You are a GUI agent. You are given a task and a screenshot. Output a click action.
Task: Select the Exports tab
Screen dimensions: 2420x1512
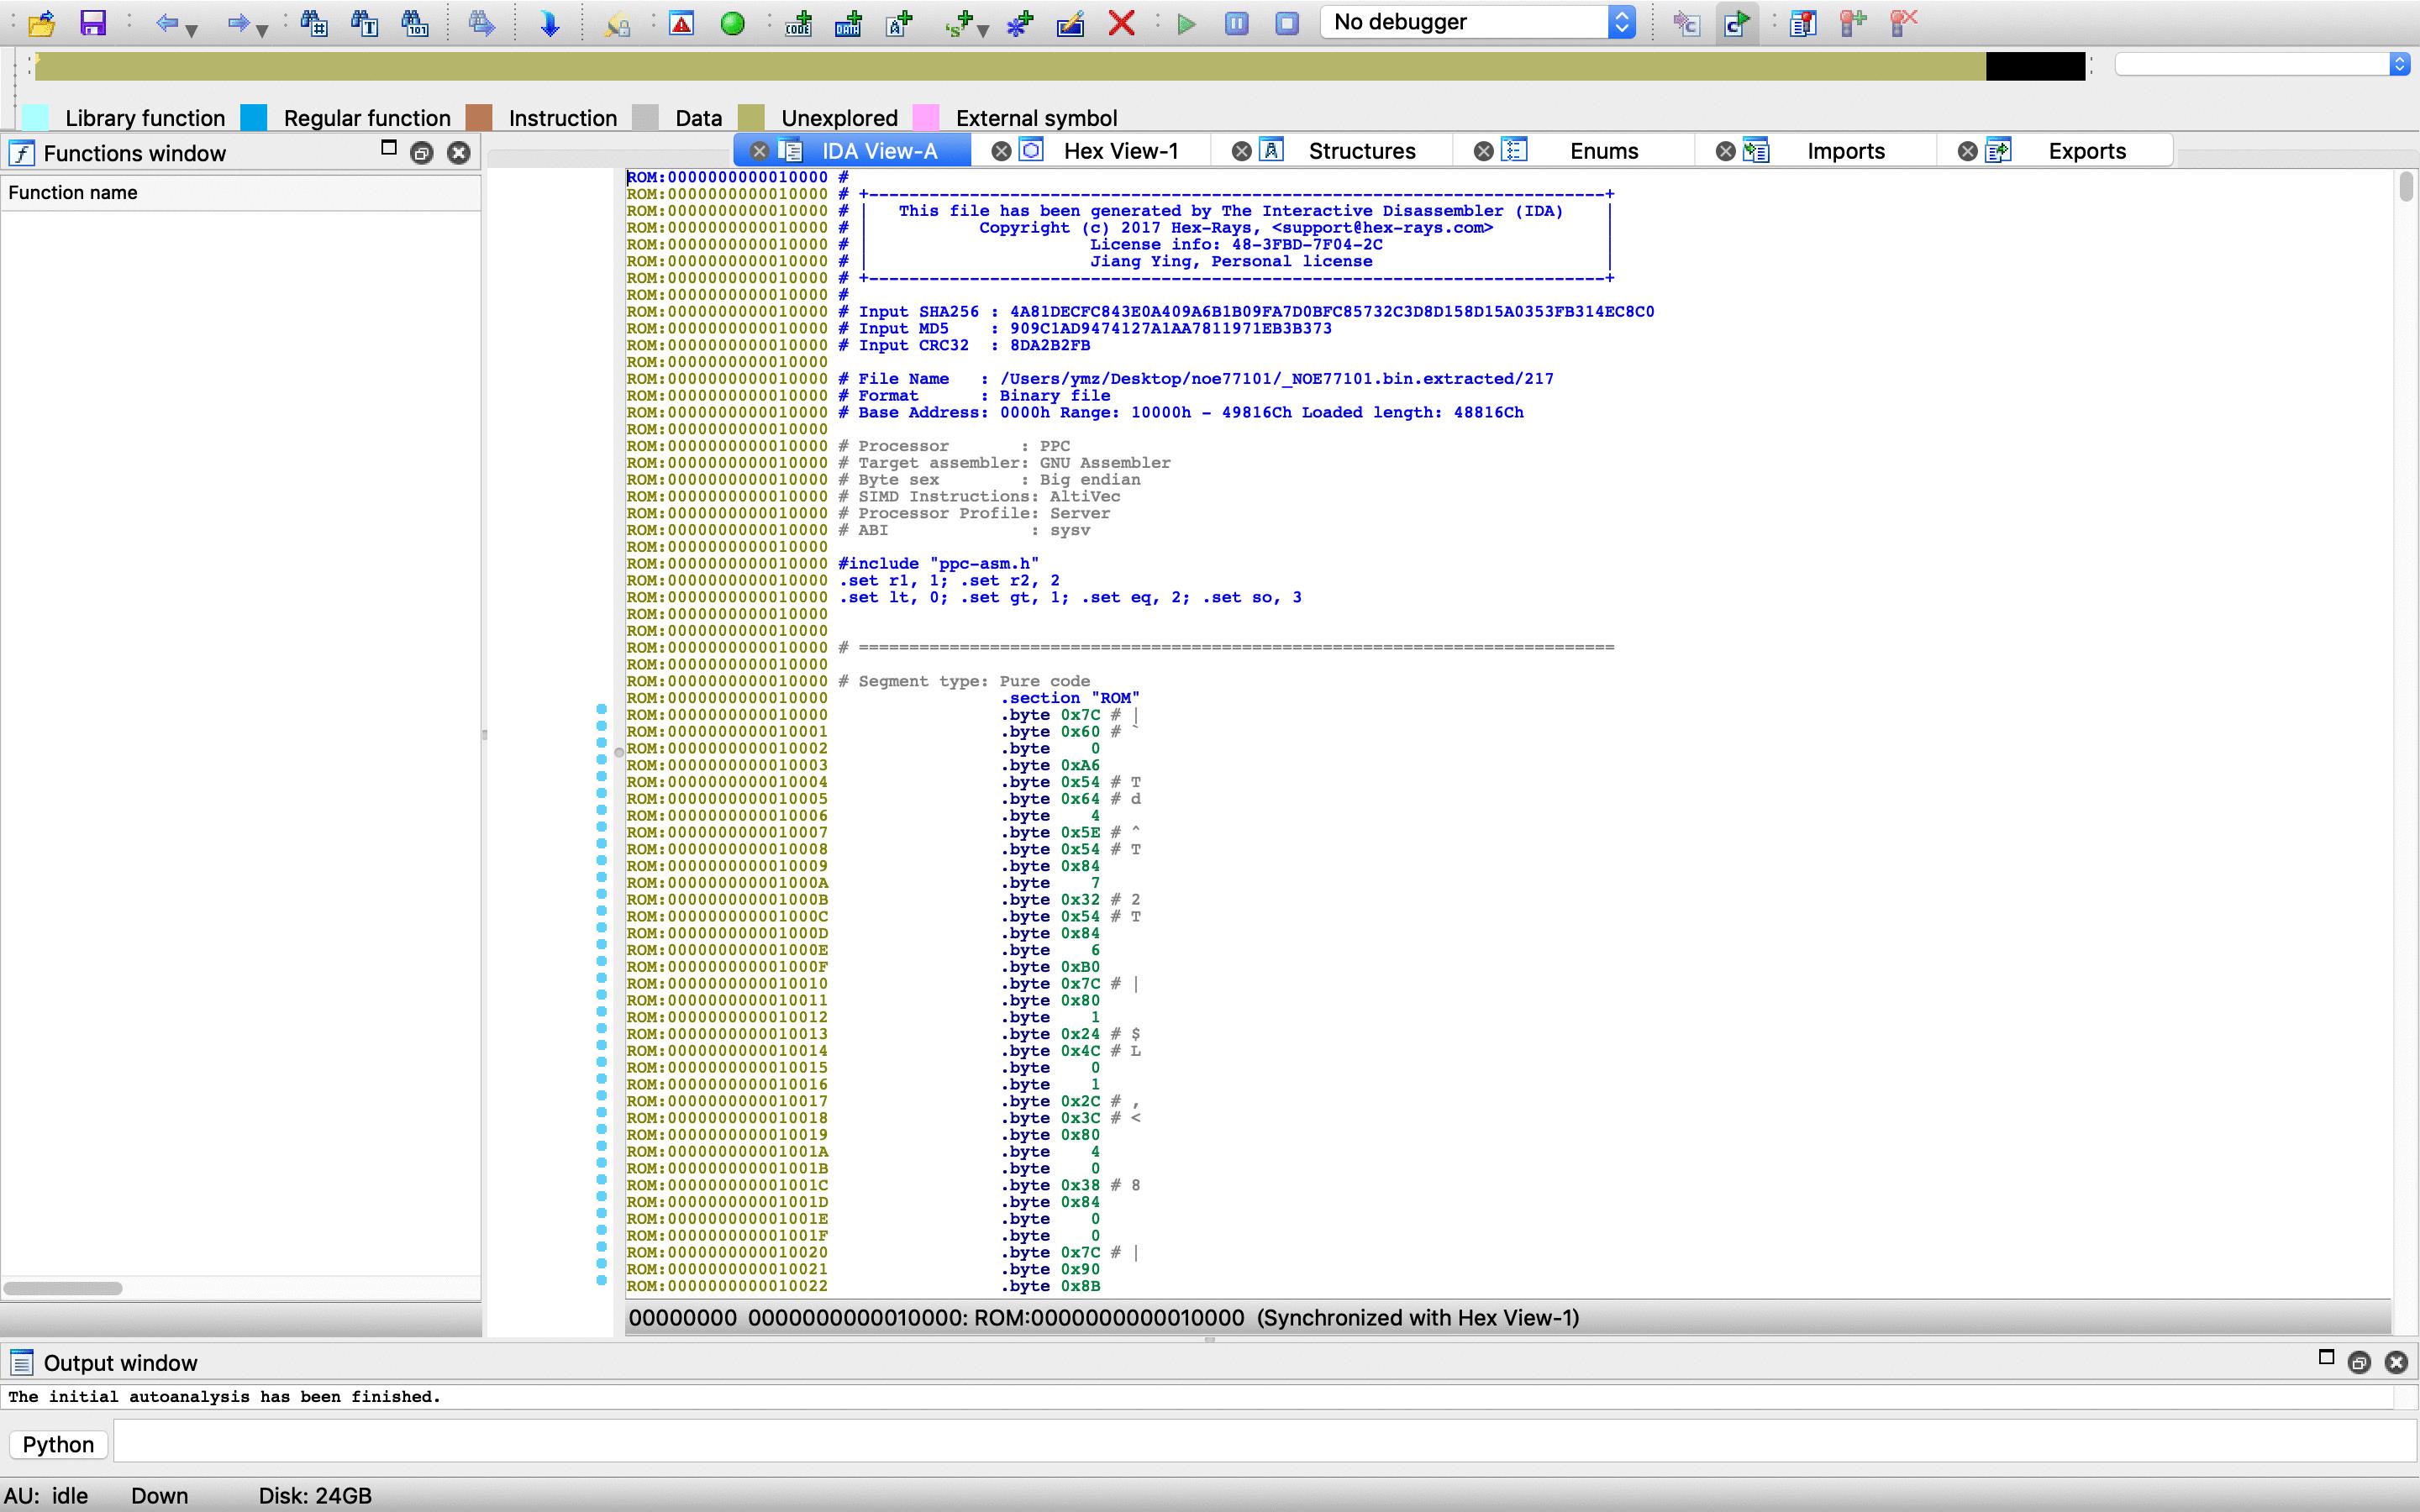click(2087, 150)
